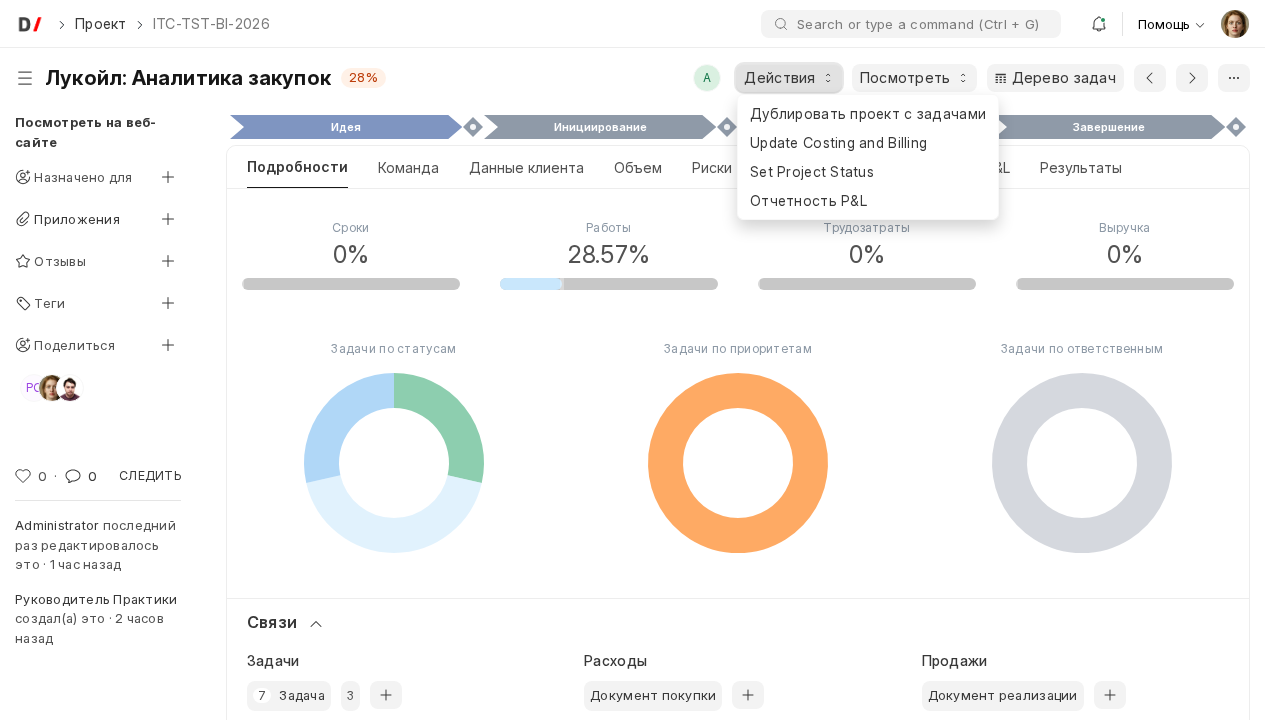Switch to the Объем tab
Viewport: 1280px width, 720px height.
click(x=638, y=168)
